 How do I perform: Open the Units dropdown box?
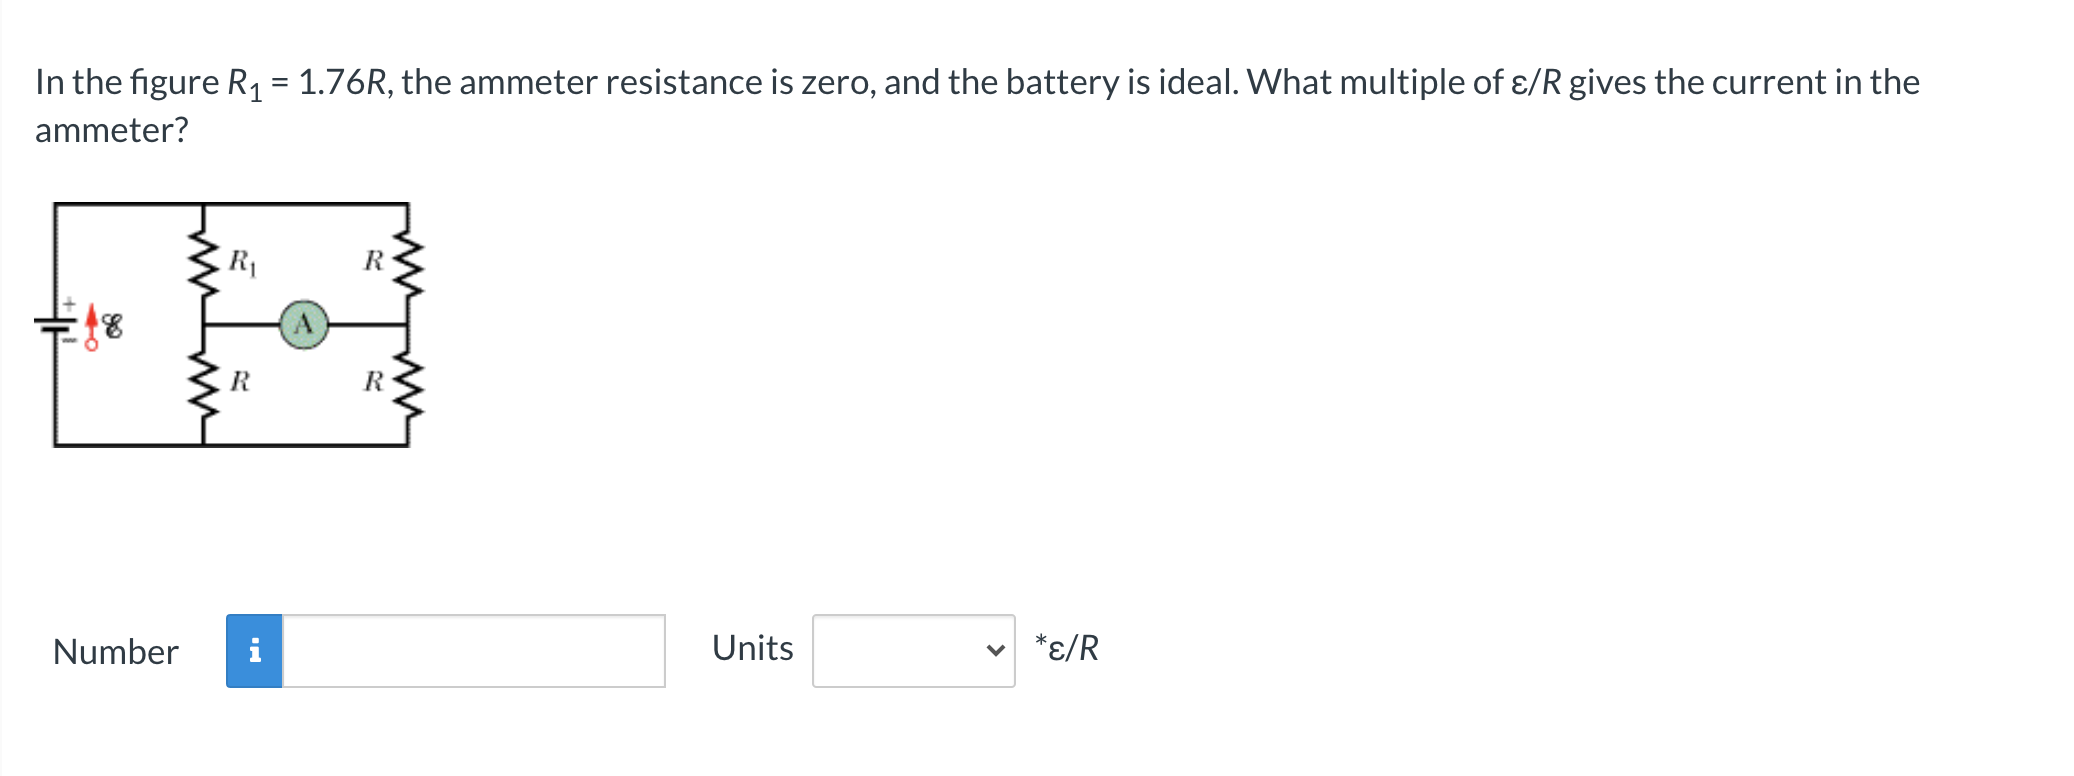click(914, 651)
